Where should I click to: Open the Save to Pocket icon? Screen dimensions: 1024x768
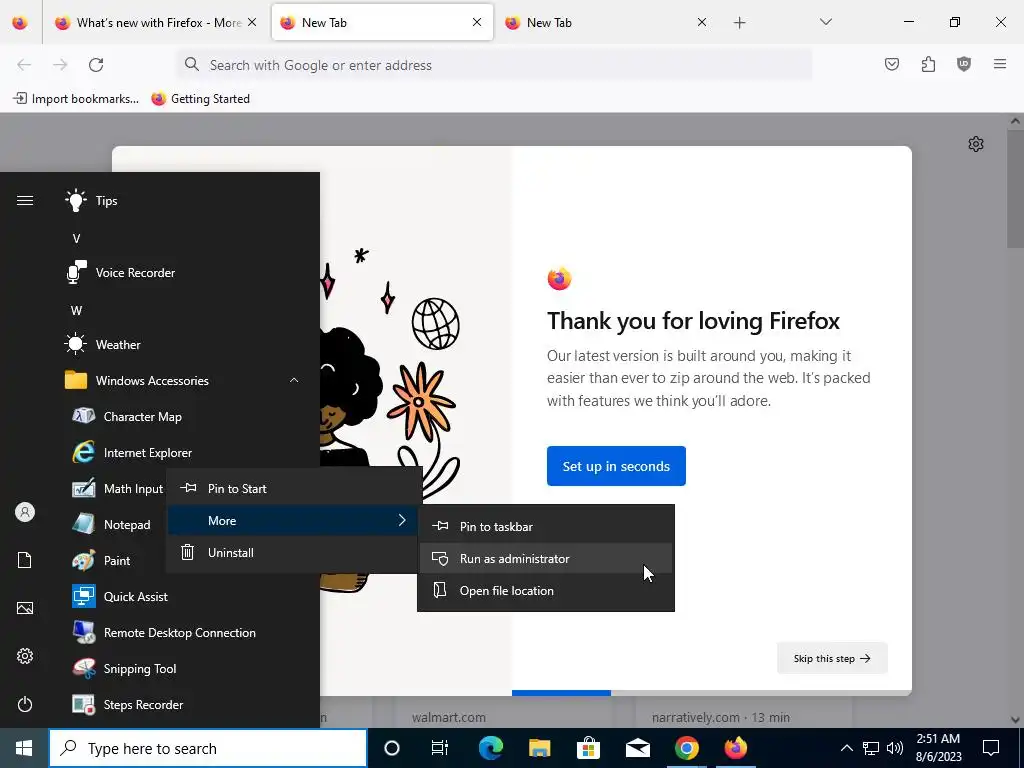point(891,64)
